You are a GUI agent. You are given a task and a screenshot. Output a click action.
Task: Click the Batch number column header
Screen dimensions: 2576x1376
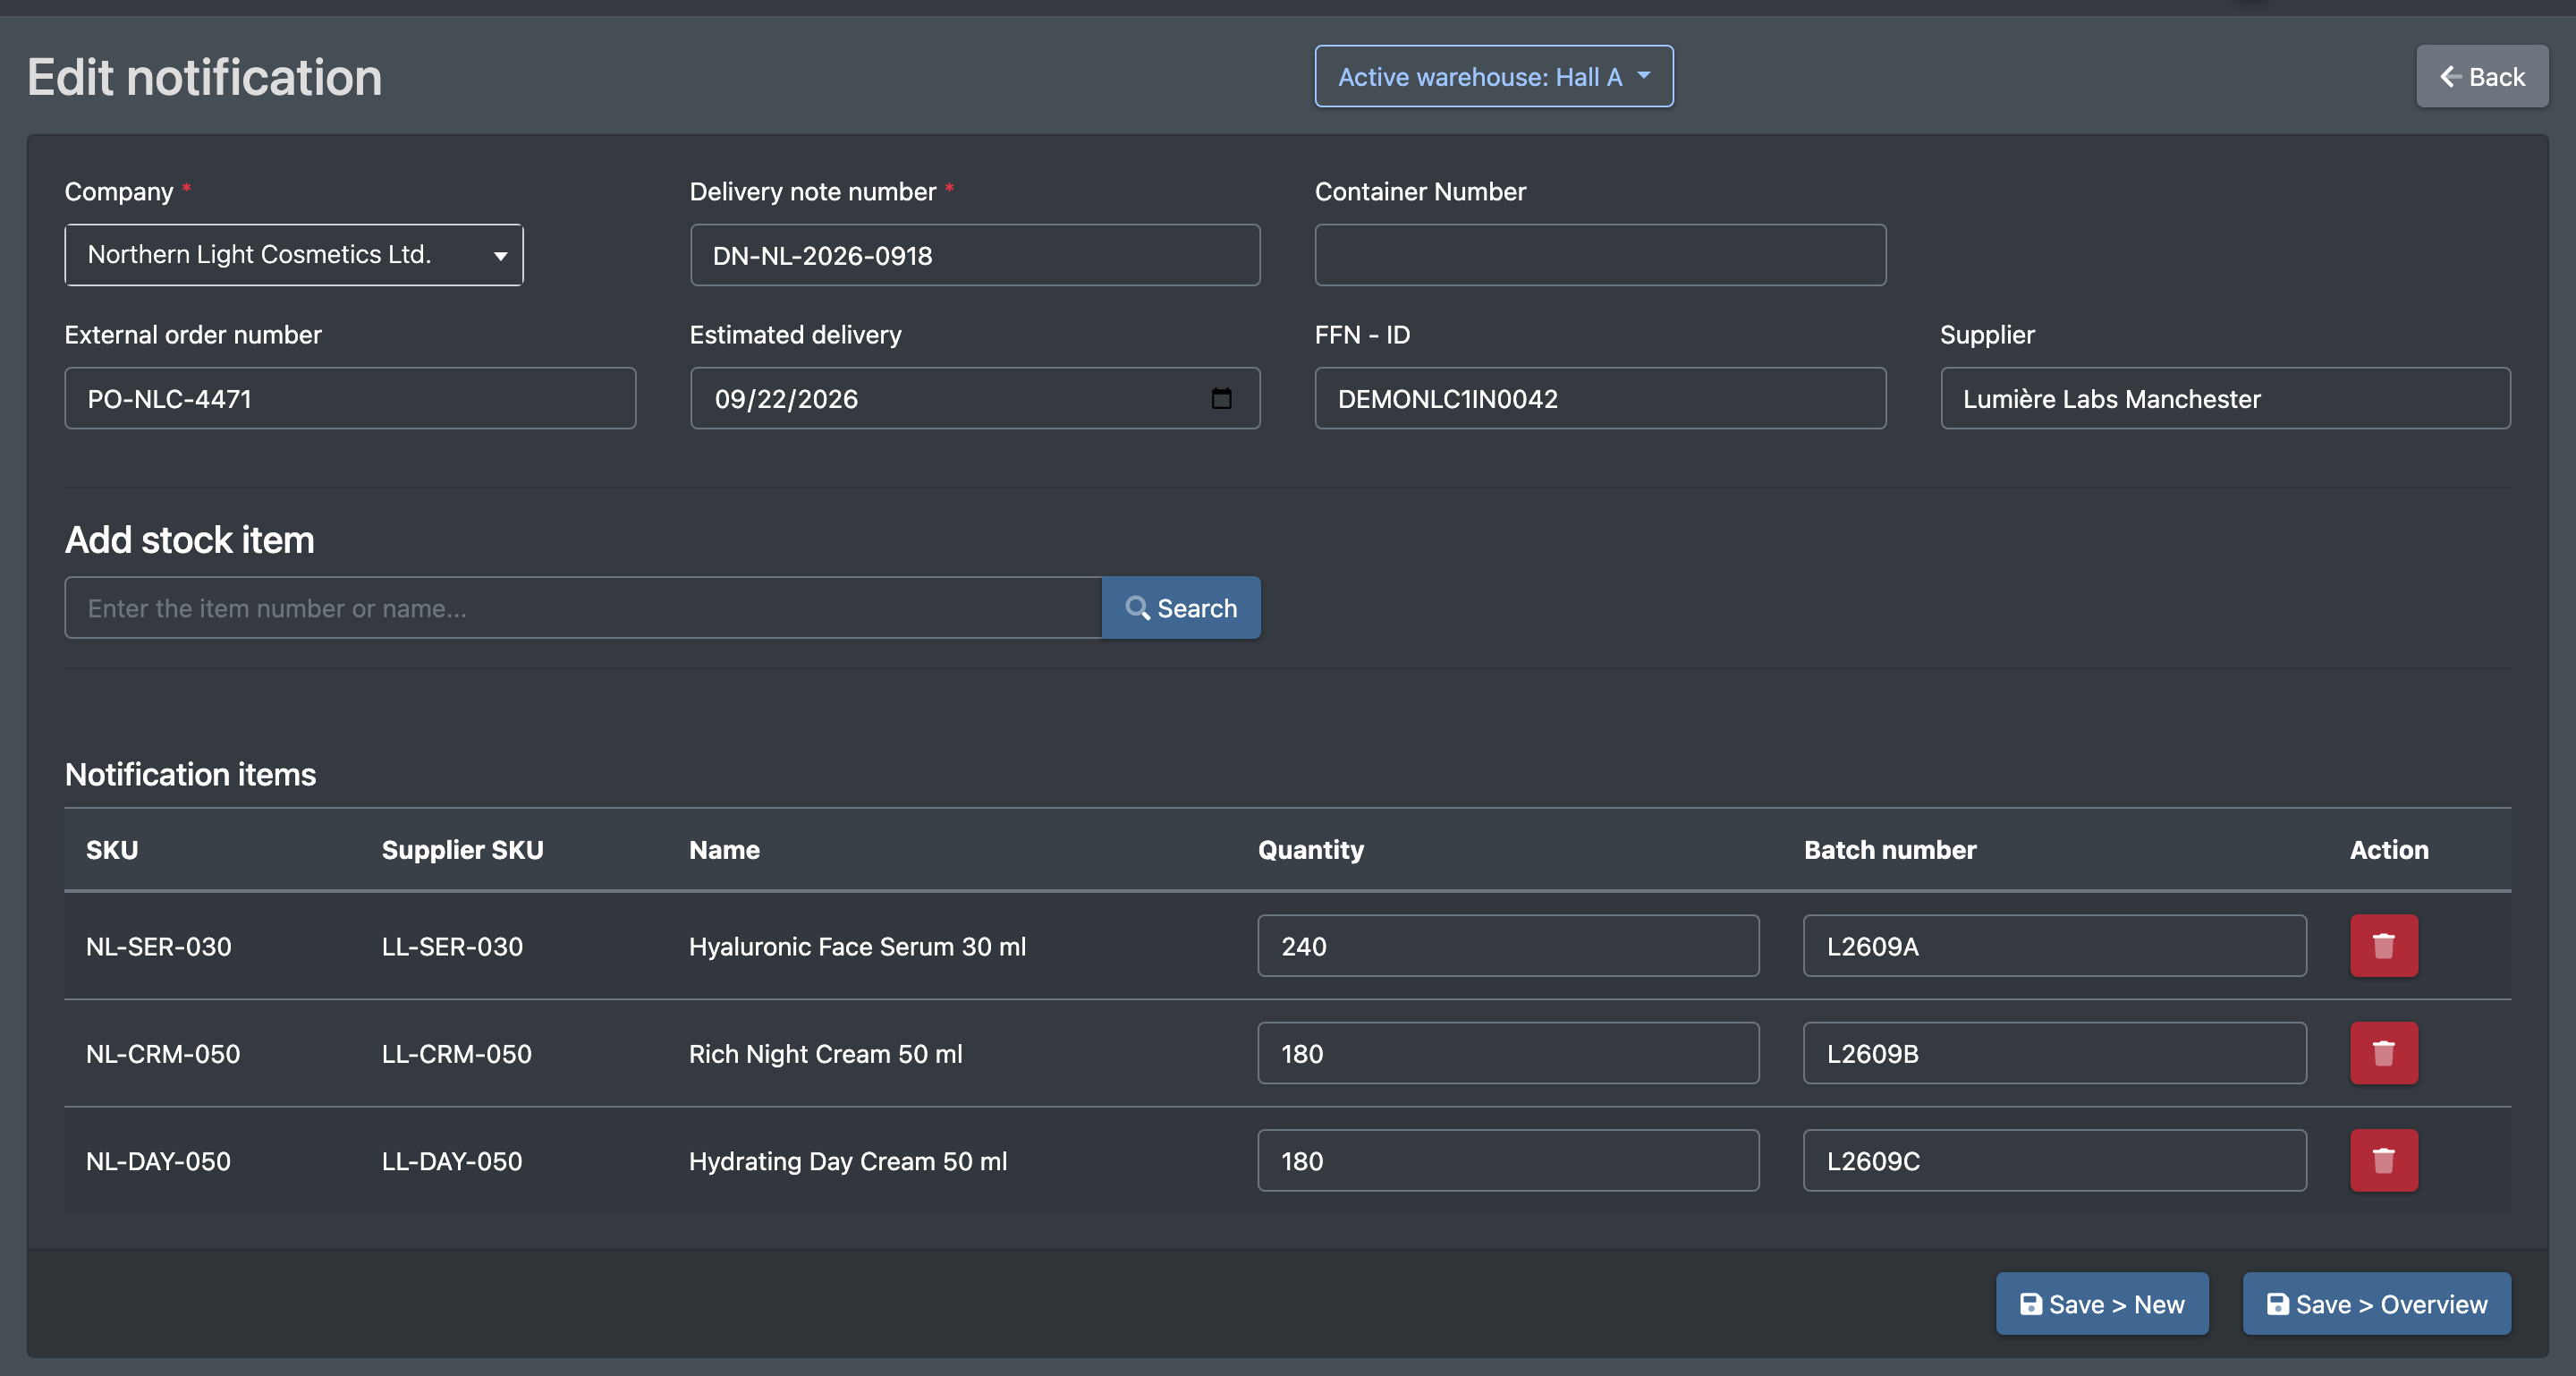pos(1890,850)
